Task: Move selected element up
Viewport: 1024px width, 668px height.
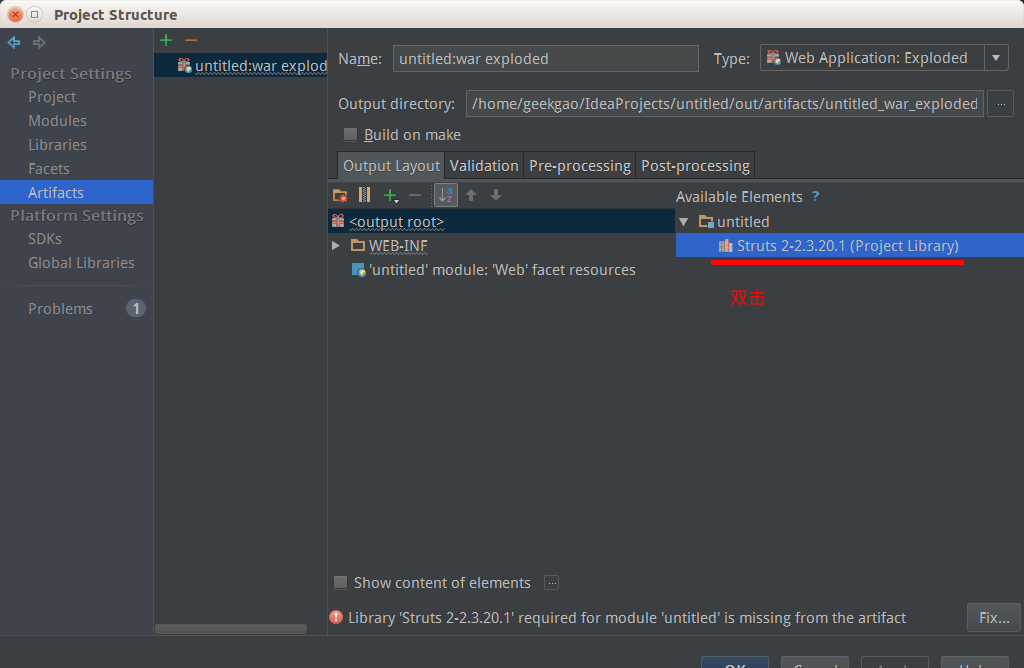Action: click(471, 195)
